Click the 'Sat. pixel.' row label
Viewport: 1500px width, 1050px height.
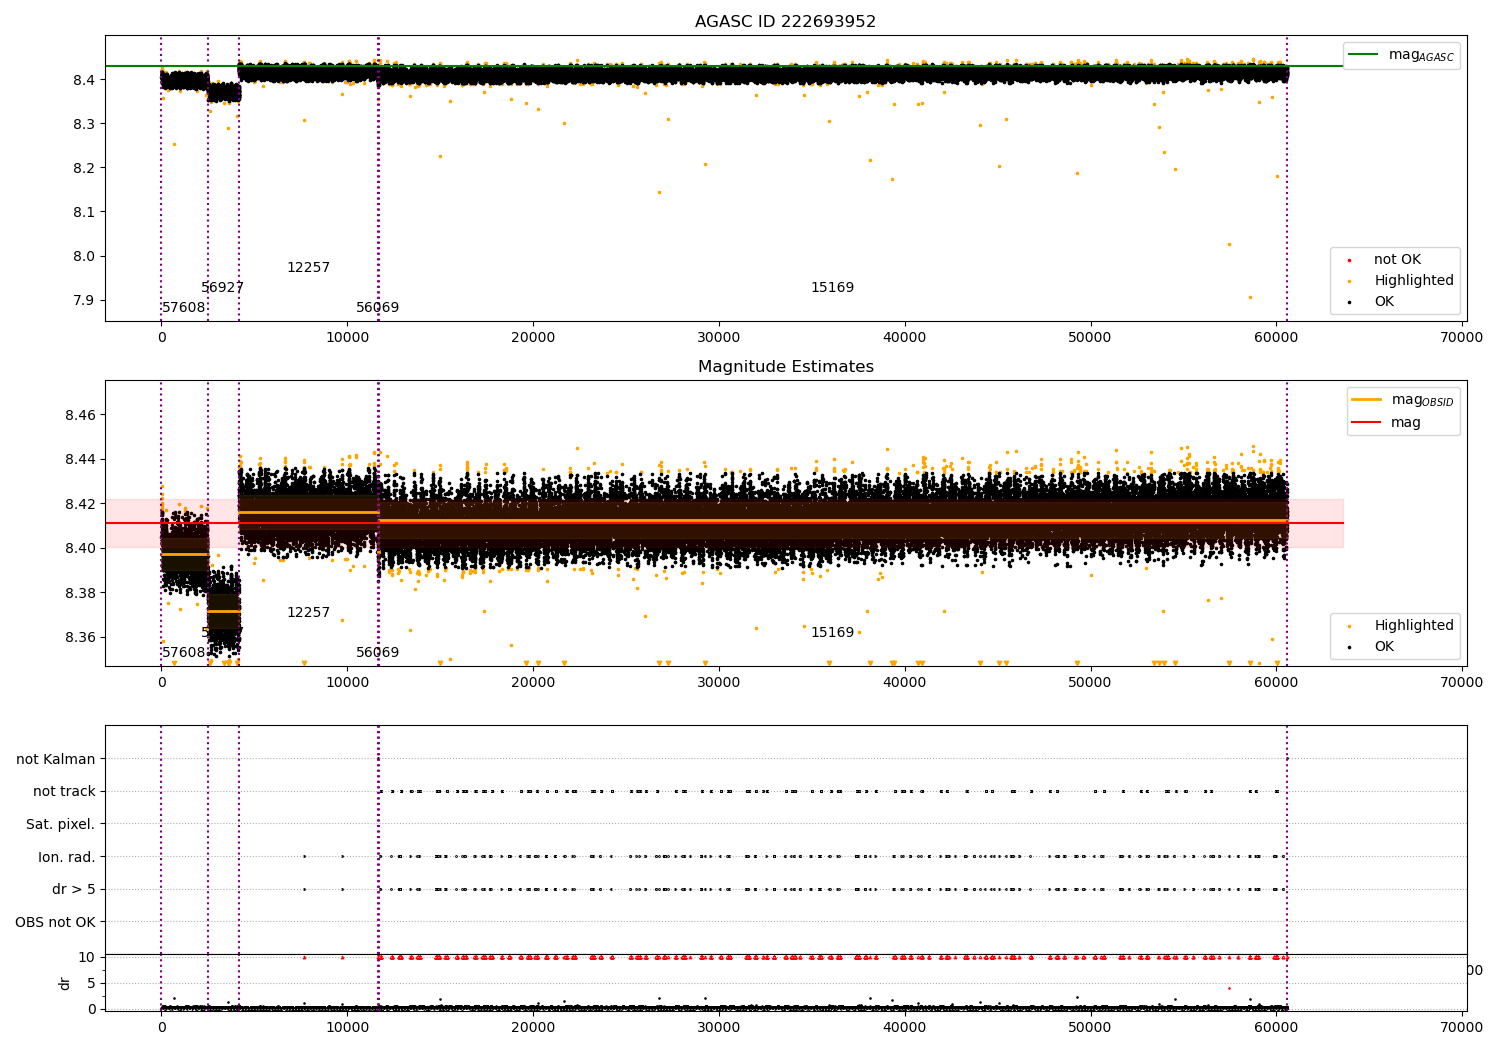click(x=61, y=825)
